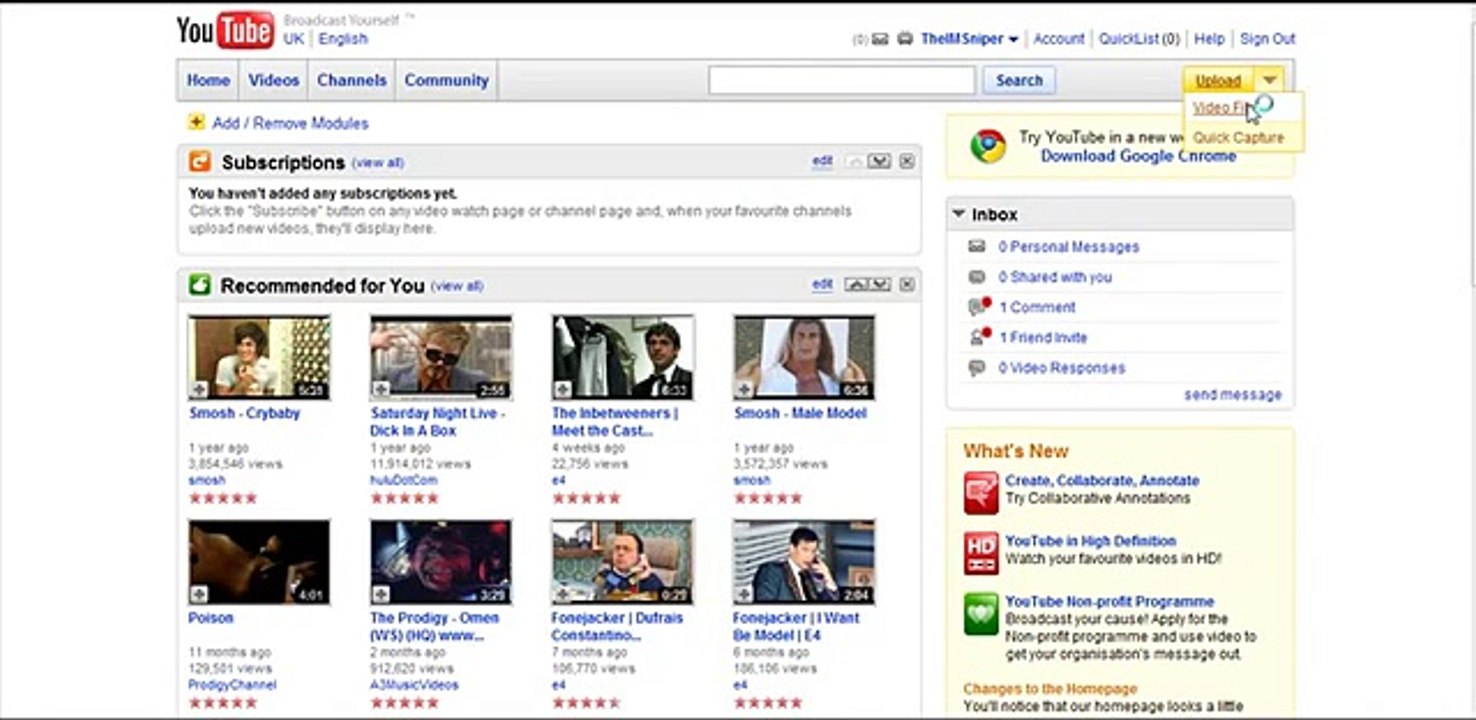Viewport: 1476px width, 720px height.
Task: Open the Community tab
Action: point(446,80)
